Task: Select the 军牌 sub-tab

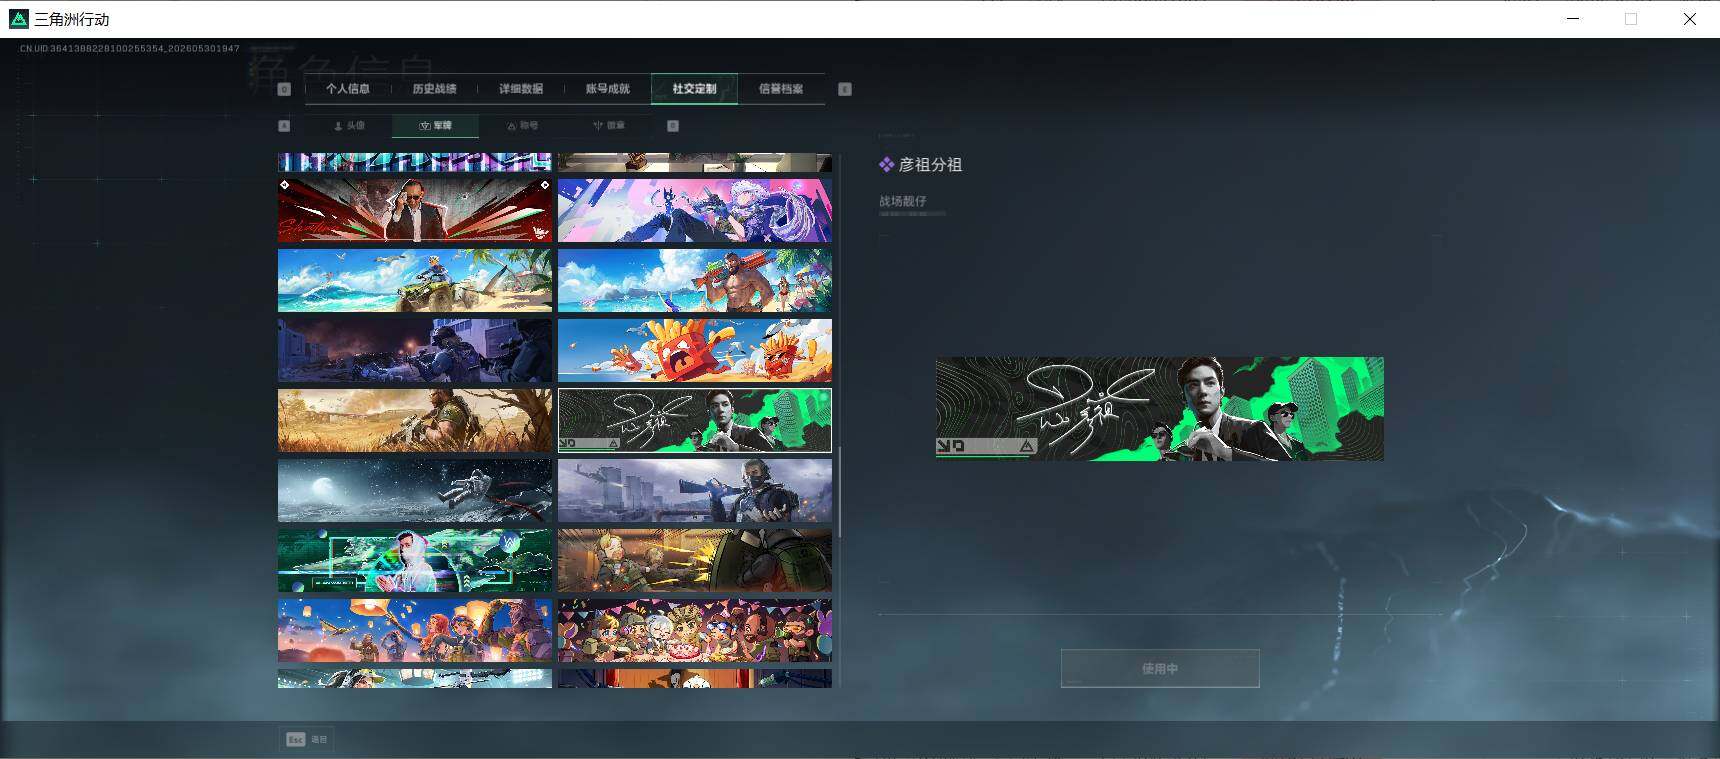Action: coord(435,126)
